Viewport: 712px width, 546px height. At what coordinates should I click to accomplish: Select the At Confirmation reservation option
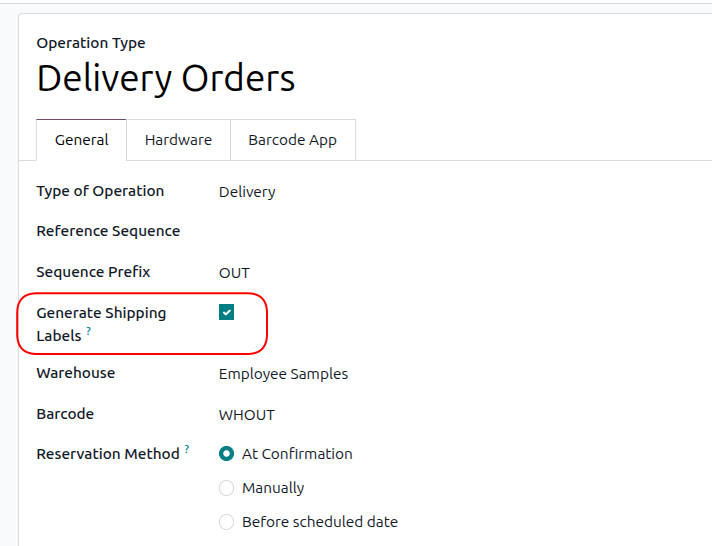(226, 454)
